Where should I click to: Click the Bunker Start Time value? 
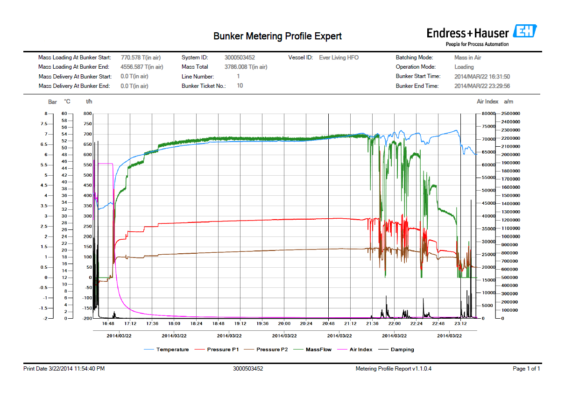pyautogui.click(x=482, y=76)
